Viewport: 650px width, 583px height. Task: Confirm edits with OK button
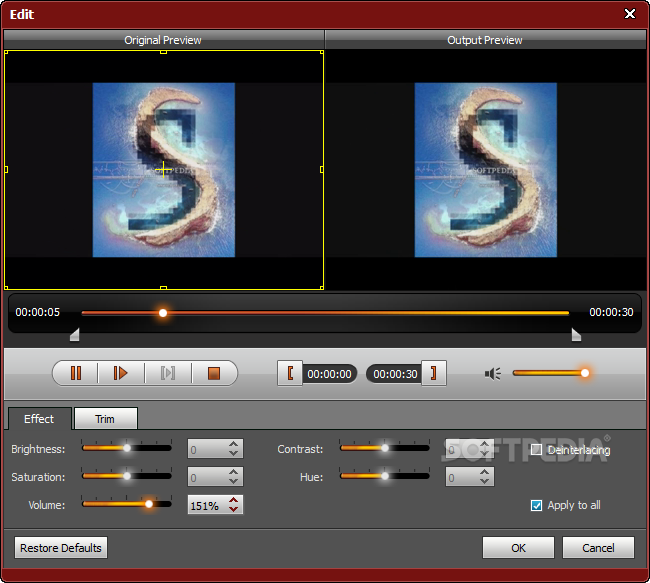click(x=518, y=548)
